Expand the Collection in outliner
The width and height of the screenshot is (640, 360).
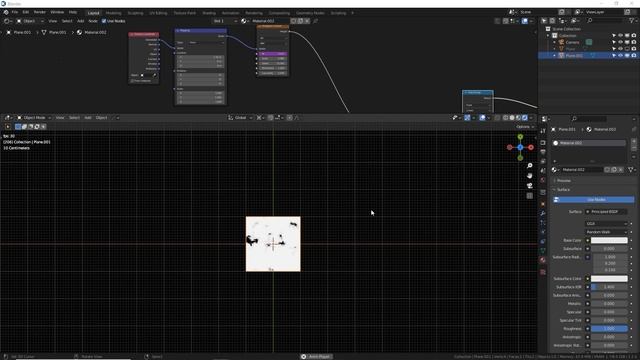(x=548, y=36)
